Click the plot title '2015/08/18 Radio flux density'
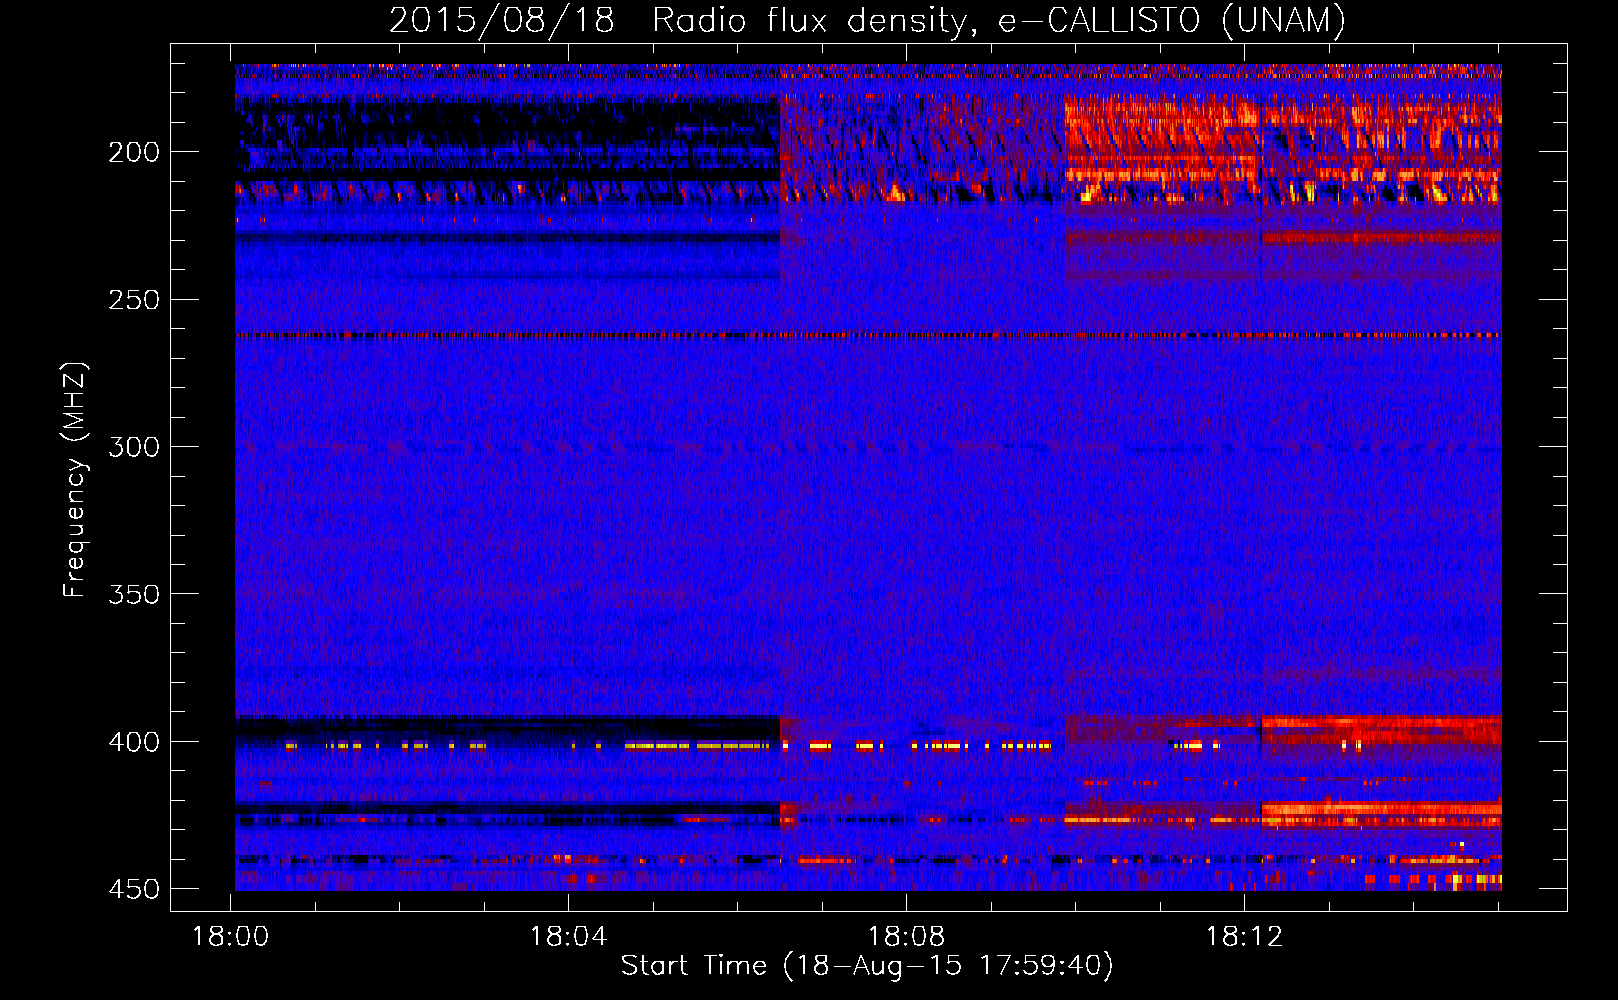This screenshot has height=1000, width=1618. pyautogui.click(x=867, y=21)
